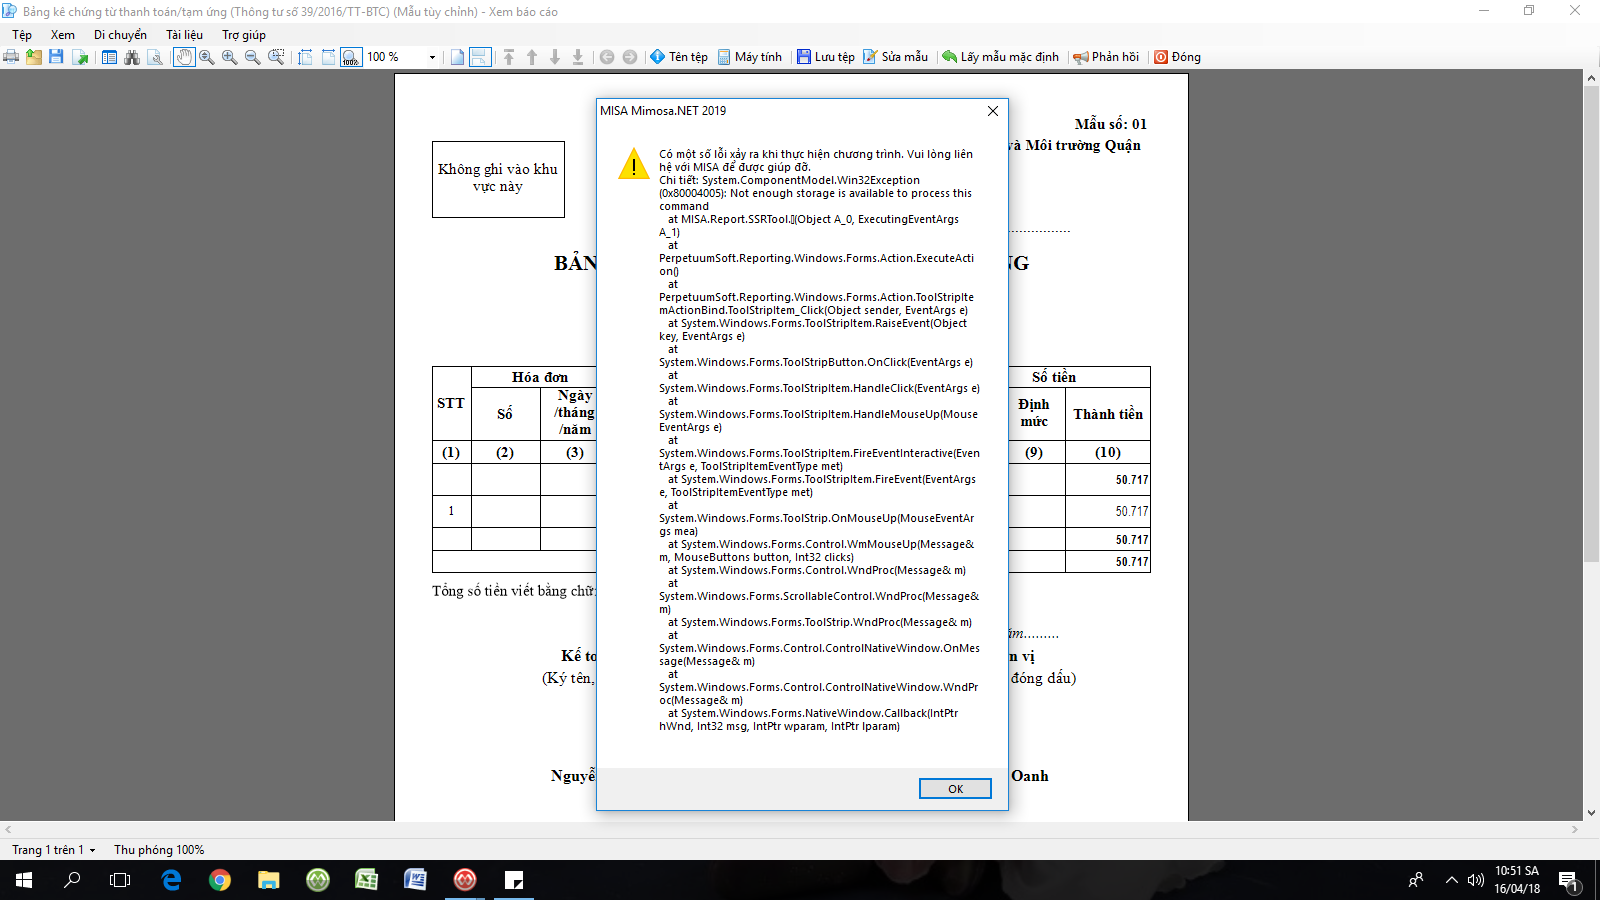Viewport: 1600px width, 900px height.
Task: Open Google Chrome from the taskbar
Action: coord(220,880)
